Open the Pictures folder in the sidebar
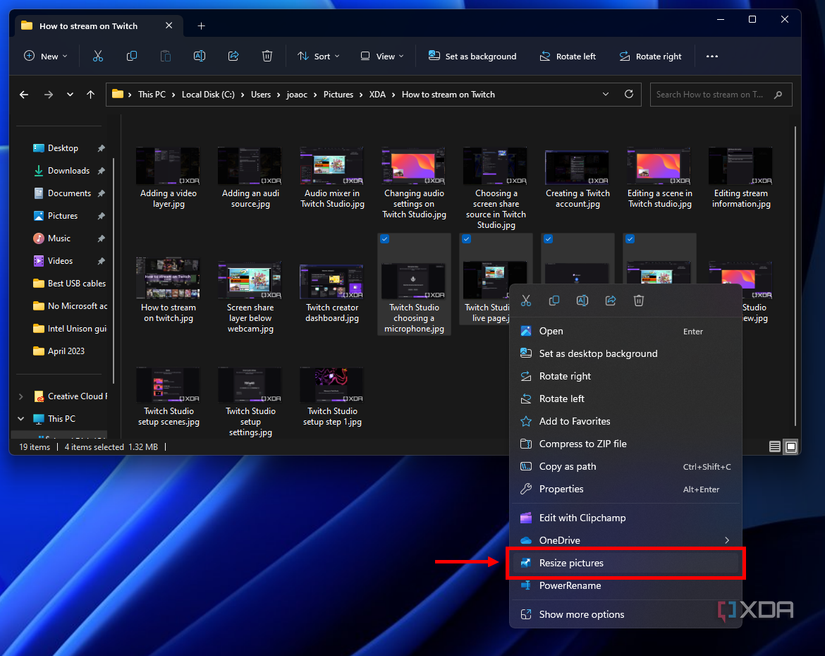 [62, 216]
